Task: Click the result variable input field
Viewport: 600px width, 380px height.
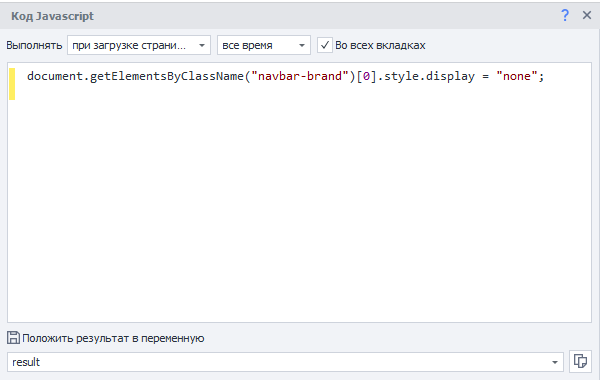Action: point(285,362)
